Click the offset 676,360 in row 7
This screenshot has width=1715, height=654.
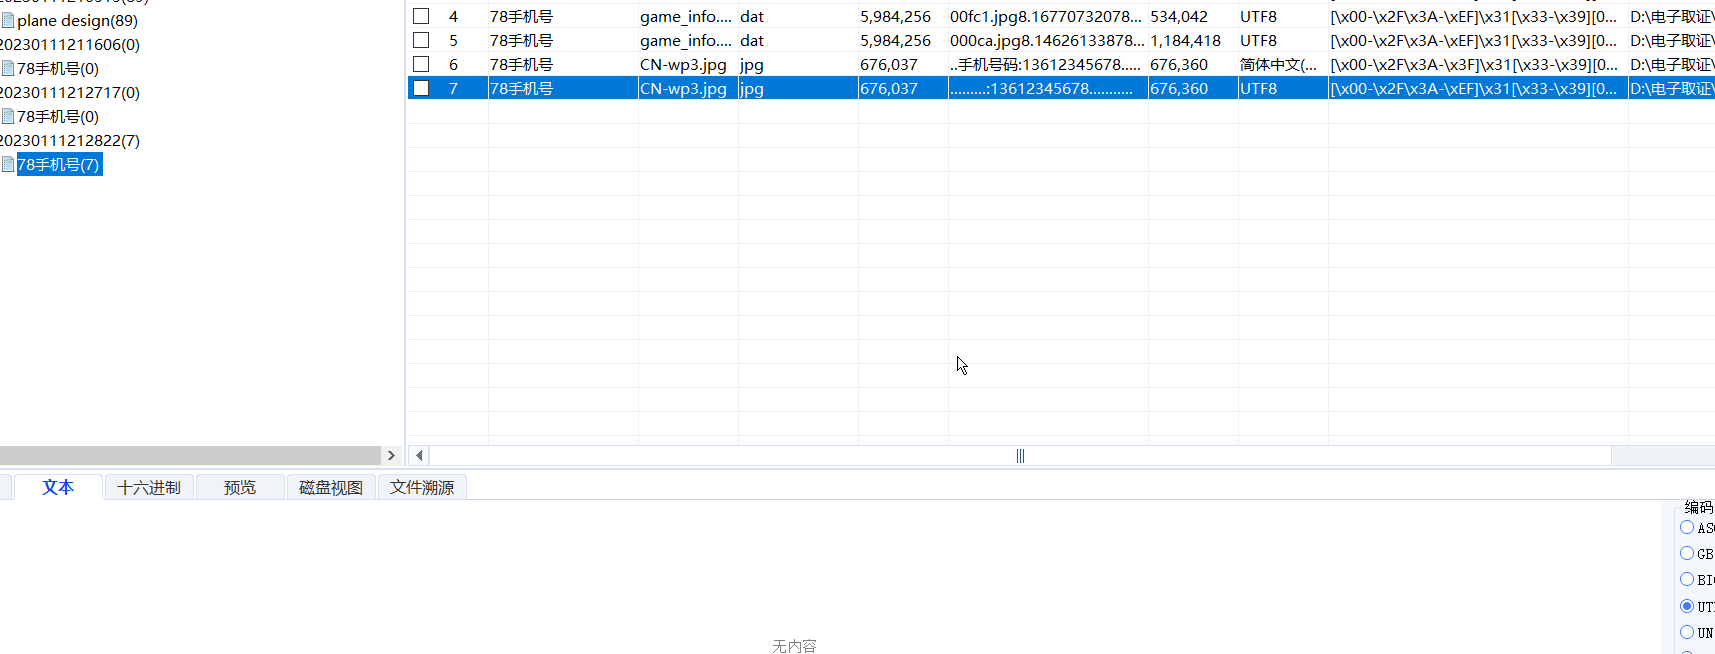click(1179, 88)
